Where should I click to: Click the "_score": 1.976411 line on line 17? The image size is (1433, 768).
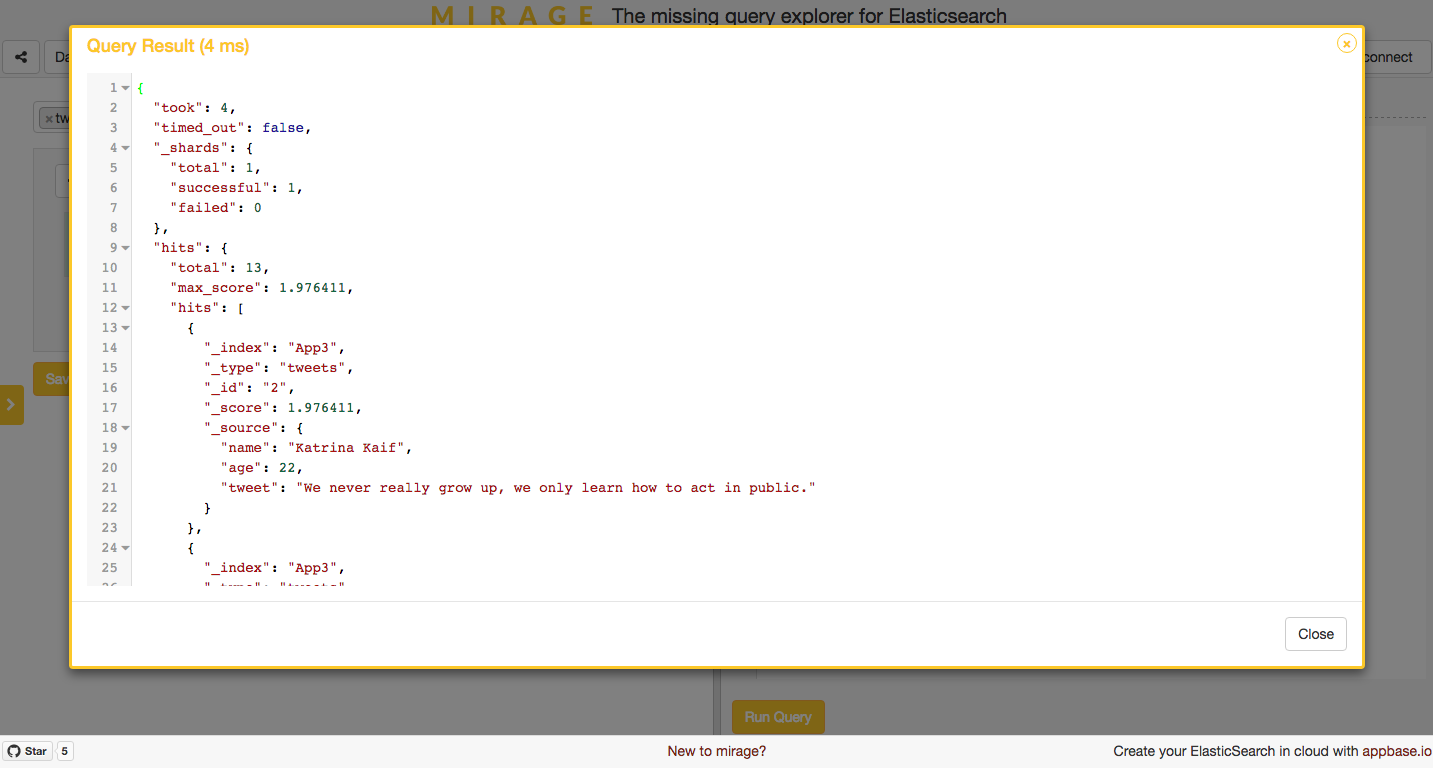point(283,408)
